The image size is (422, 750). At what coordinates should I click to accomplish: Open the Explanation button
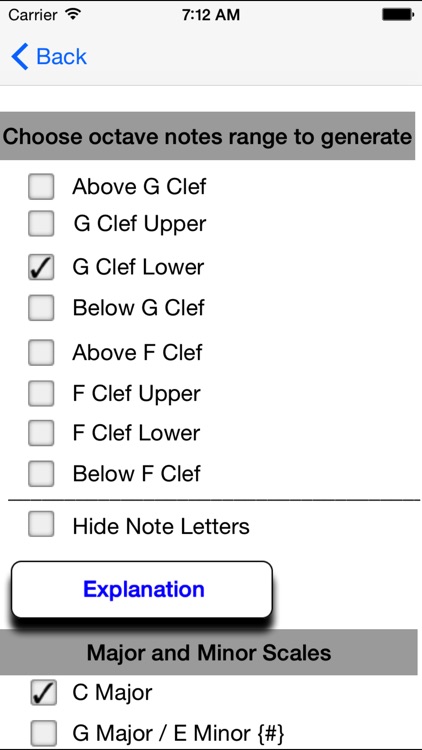point(142,589)
